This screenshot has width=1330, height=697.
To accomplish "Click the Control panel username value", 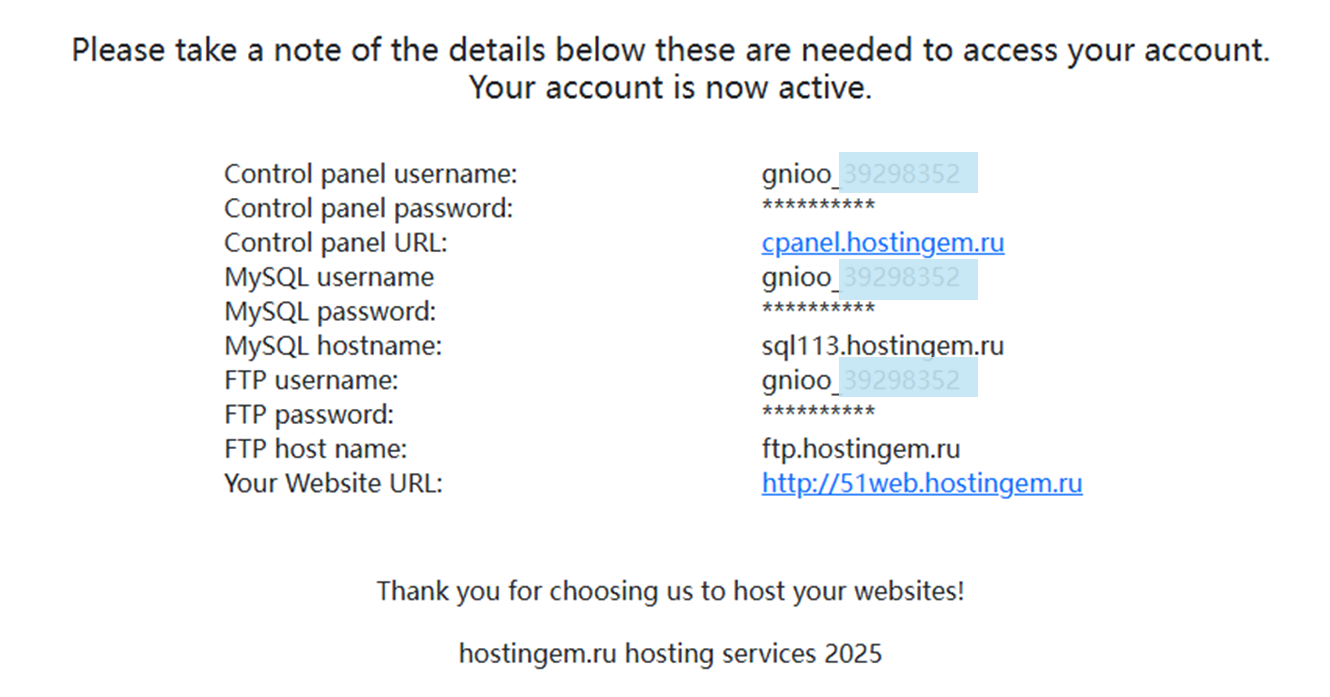I will coord(868,175).
